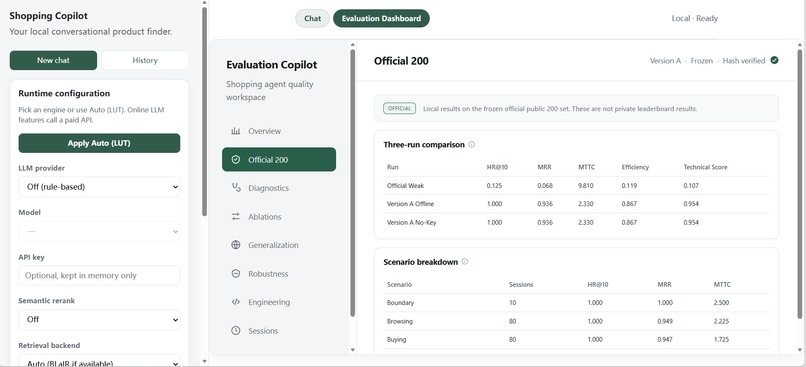Image resolution: width=806 pixels, height=367 pixels.
Task: Click the green hash verified checkmark icon
Action: click(774, 60)
